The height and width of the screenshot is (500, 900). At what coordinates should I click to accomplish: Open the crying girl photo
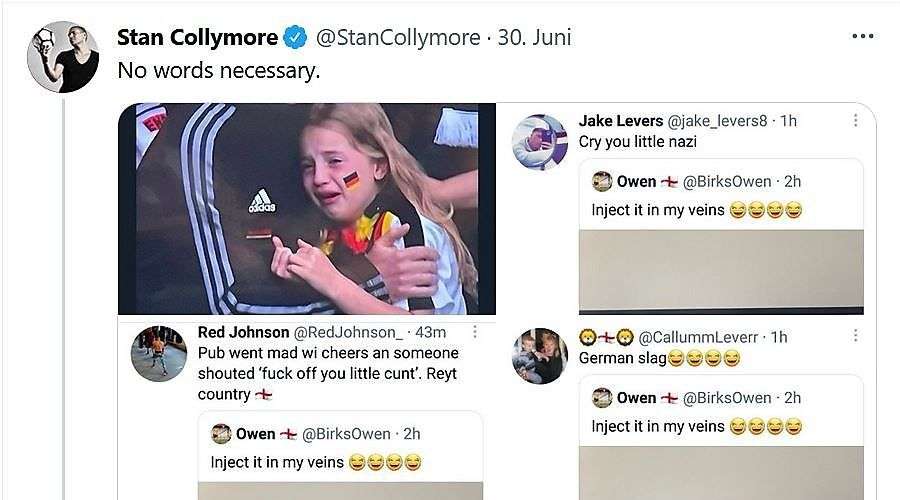coord(307,209)
